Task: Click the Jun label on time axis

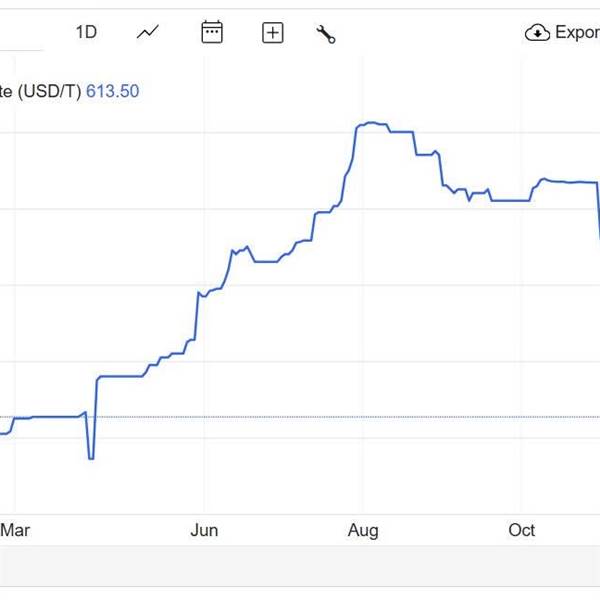Action: 204,530
